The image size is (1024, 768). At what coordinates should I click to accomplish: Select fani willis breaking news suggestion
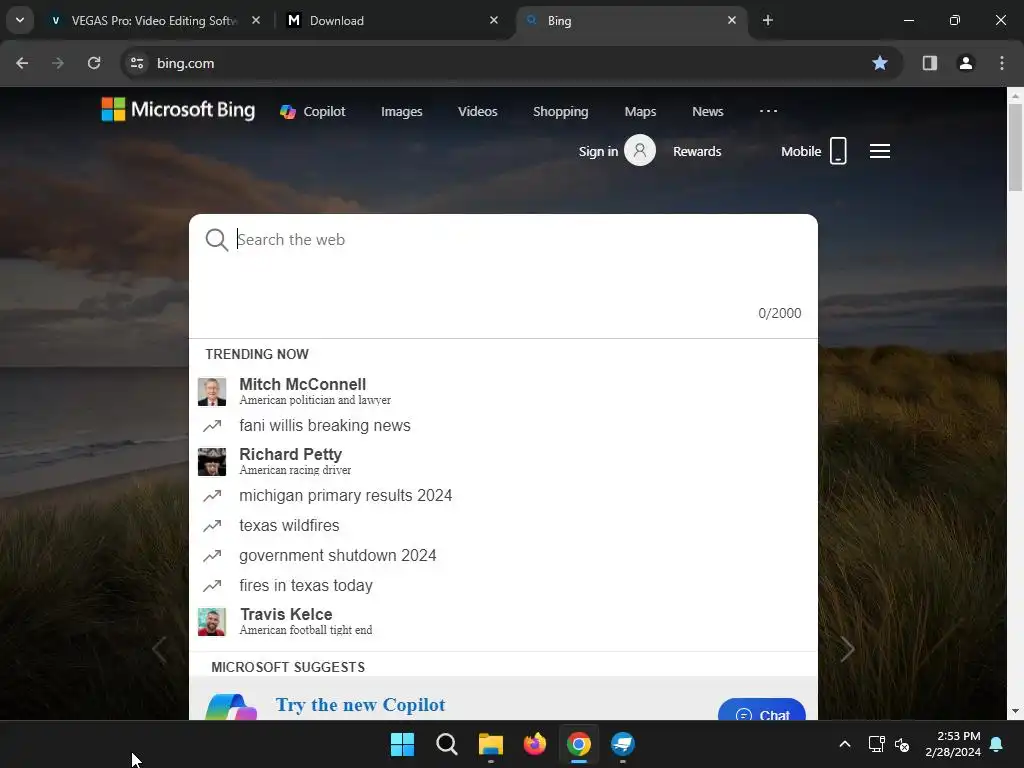point(503,426)
